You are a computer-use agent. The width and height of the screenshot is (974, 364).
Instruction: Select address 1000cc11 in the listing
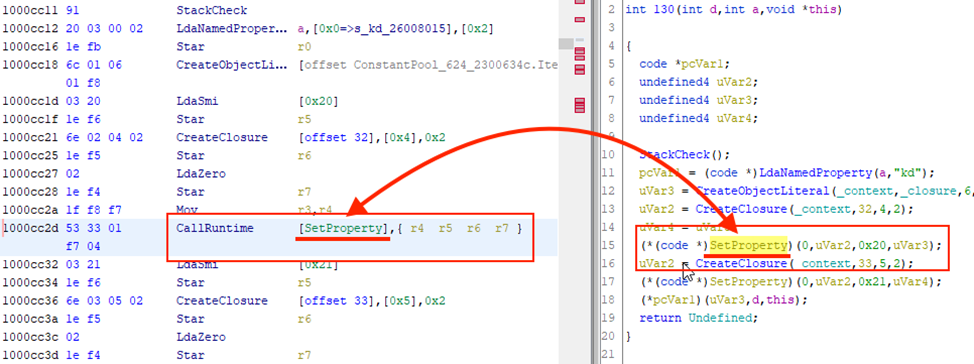[31, 11]
